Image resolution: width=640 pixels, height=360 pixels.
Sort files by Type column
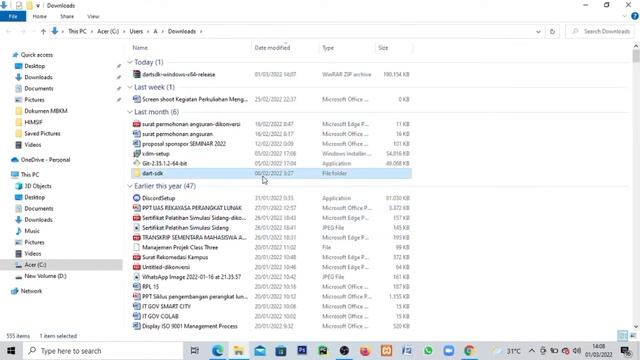point(328,48)
